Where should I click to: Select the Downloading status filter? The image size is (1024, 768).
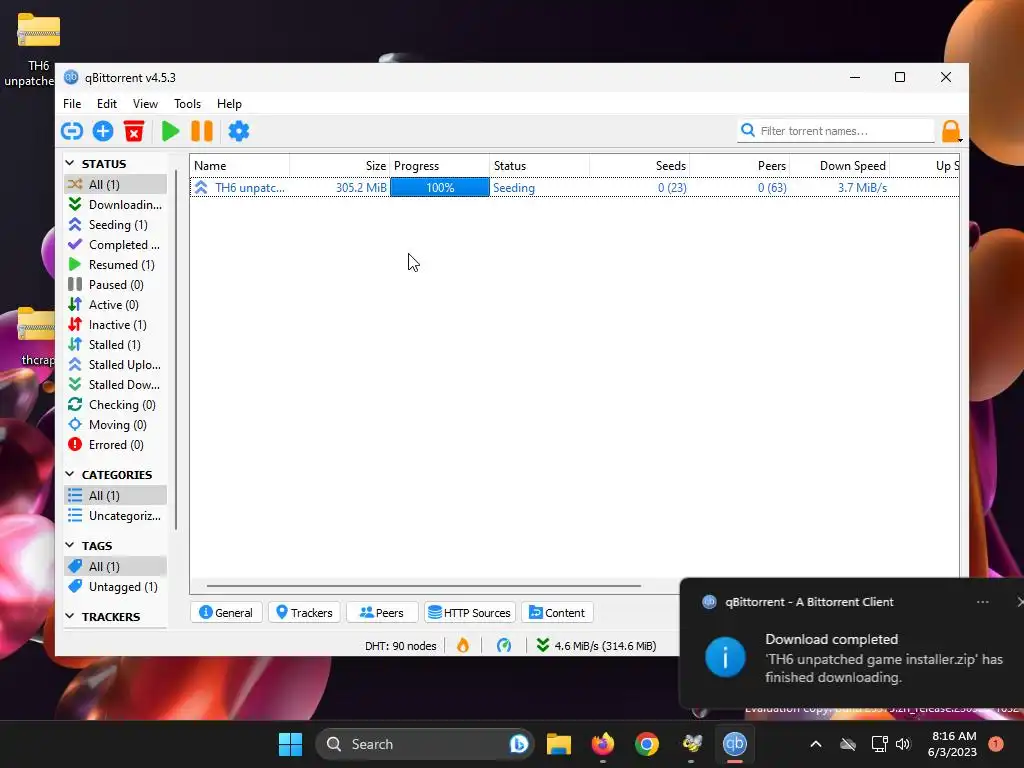click(x=116, y=204)
